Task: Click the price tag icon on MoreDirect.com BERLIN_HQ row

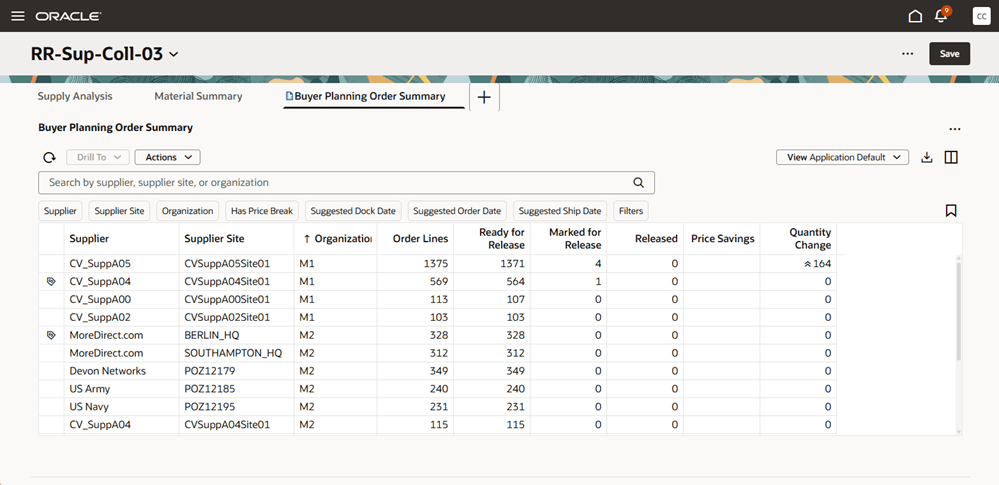Action: click(x=51, y=335)
